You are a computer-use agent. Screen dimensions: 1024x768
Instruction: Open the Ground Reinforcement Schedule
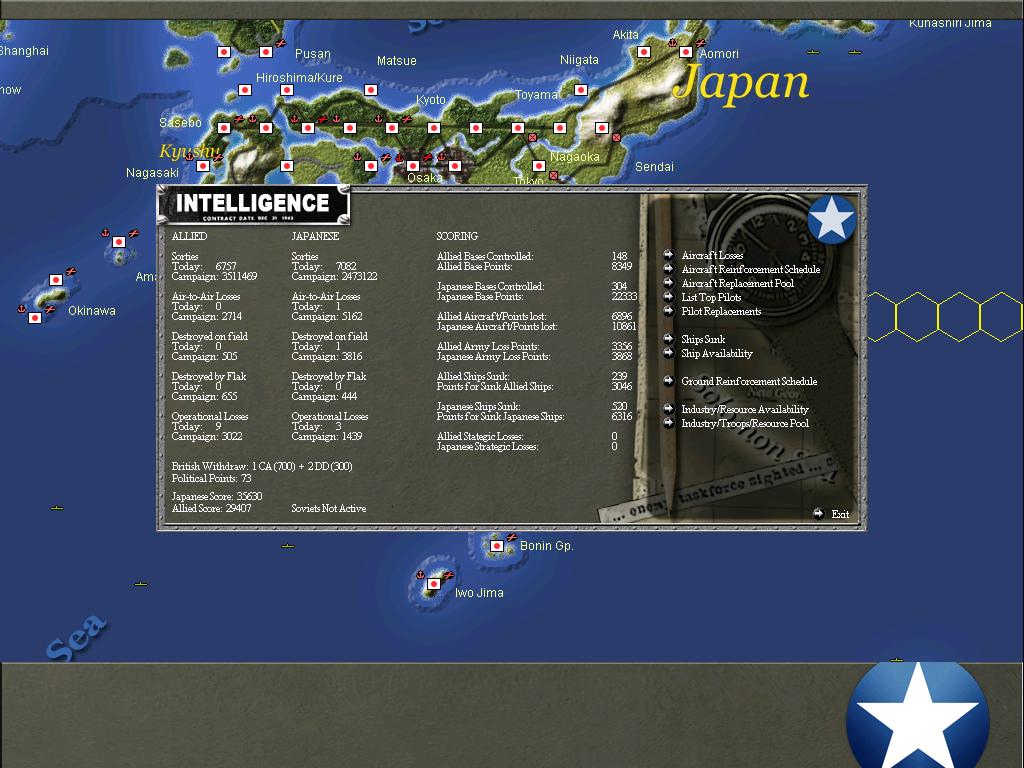click(749, 381)
